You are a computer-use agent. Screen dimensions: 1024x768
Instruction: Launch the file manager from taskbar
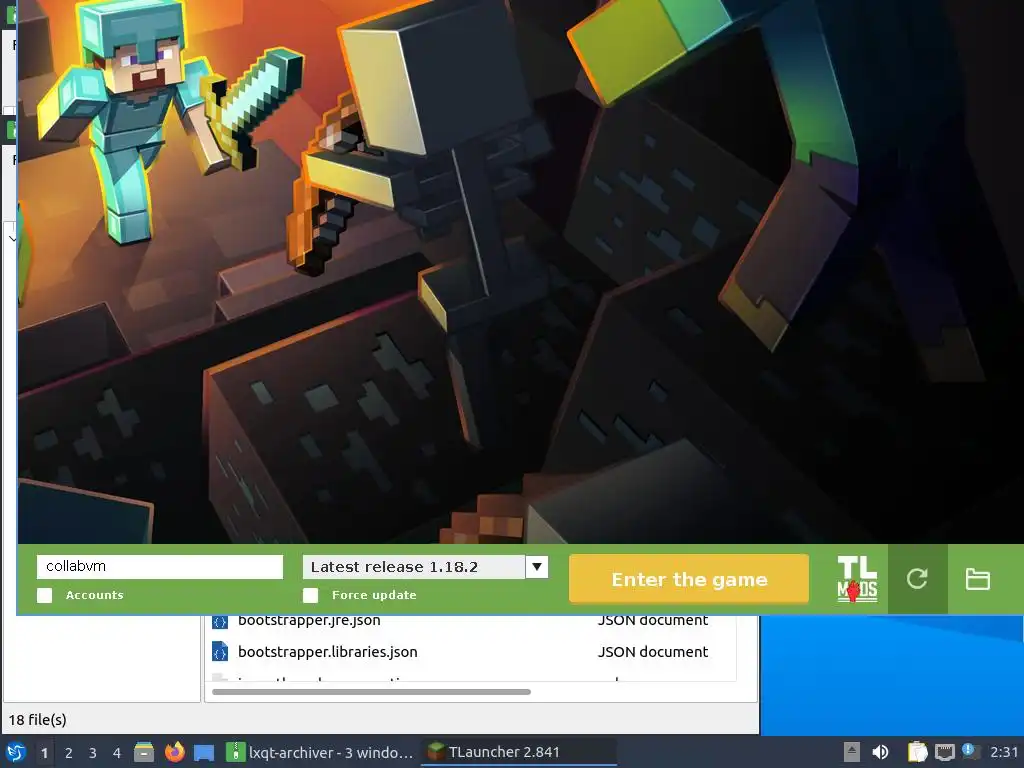point(144,752)
